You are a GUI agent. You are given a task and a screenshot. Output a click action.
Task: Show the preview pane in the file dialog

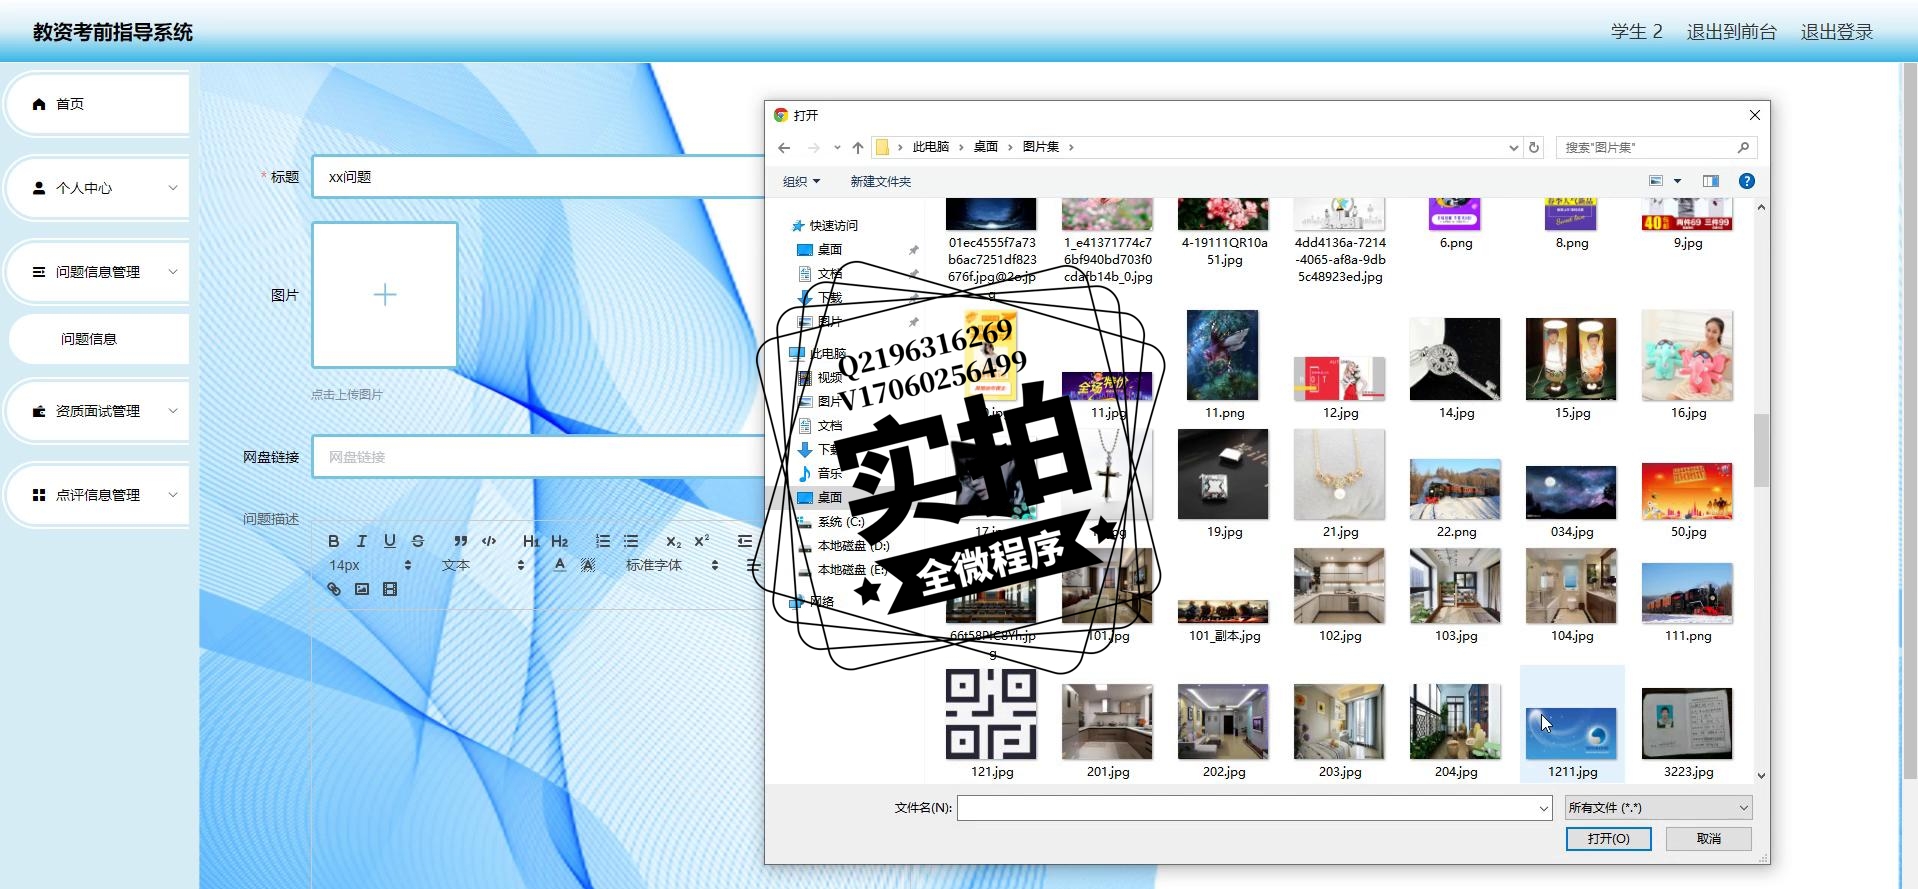[x=1711, y=181]
